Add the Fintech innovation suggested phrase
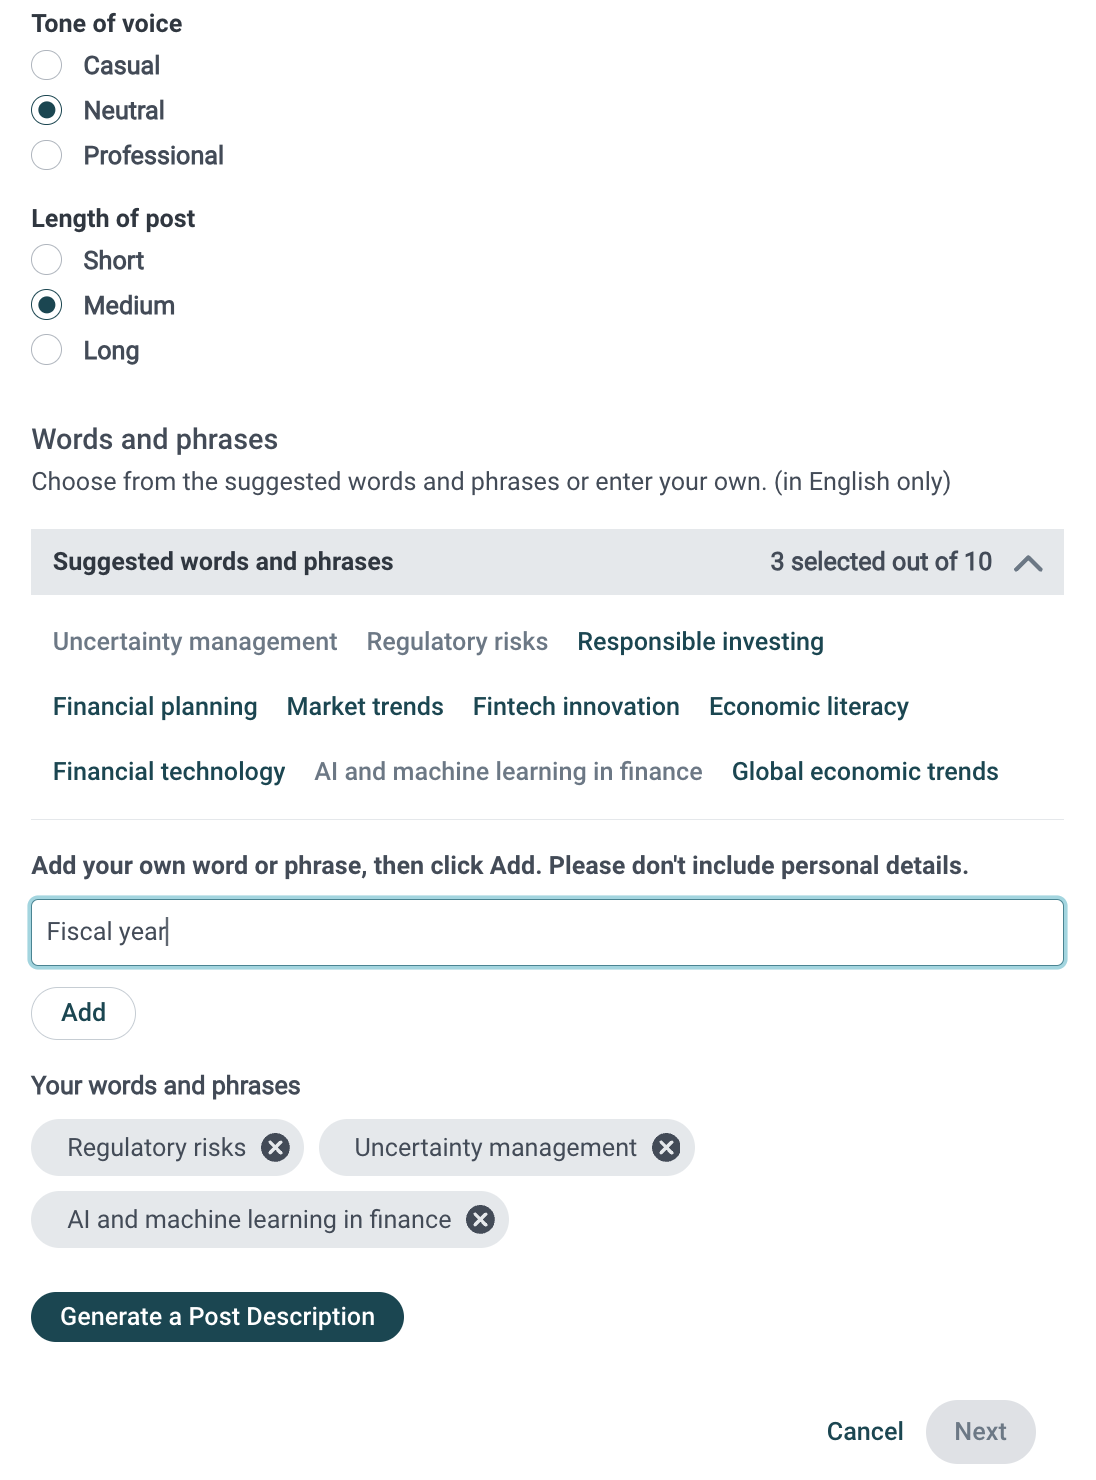Image resolution: width=1096 pixels, height=1480 pixels. pyautogui.click(x=576, y=707)
